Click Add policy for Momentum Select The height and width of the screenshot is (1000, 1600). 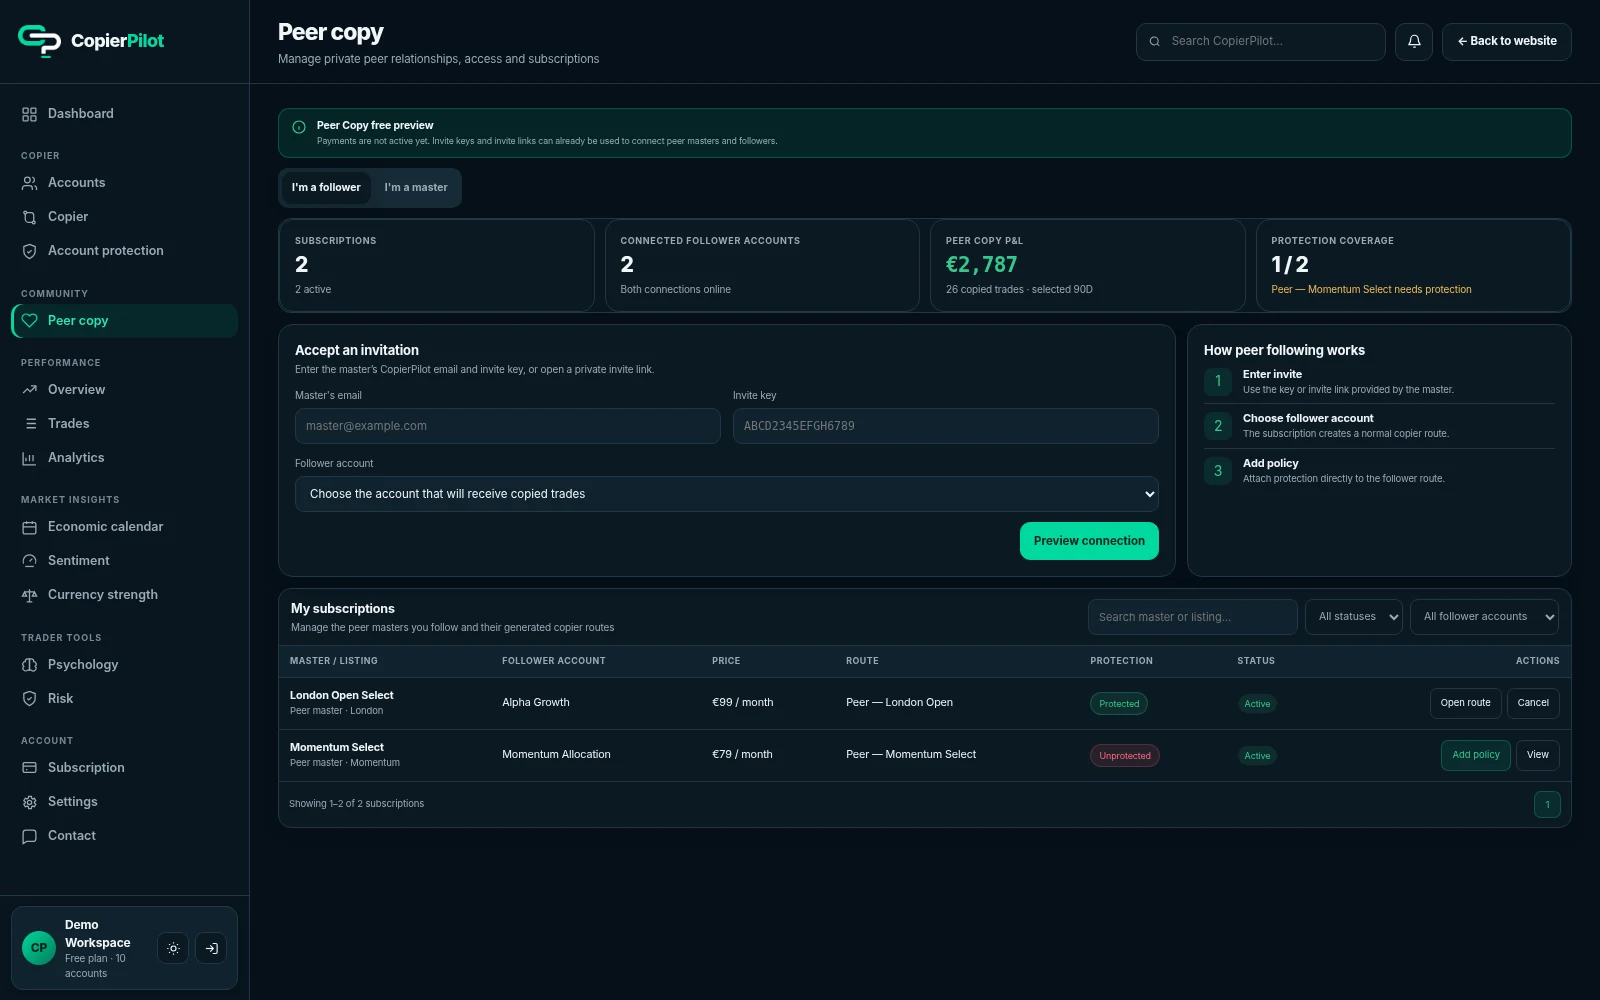1476,755
